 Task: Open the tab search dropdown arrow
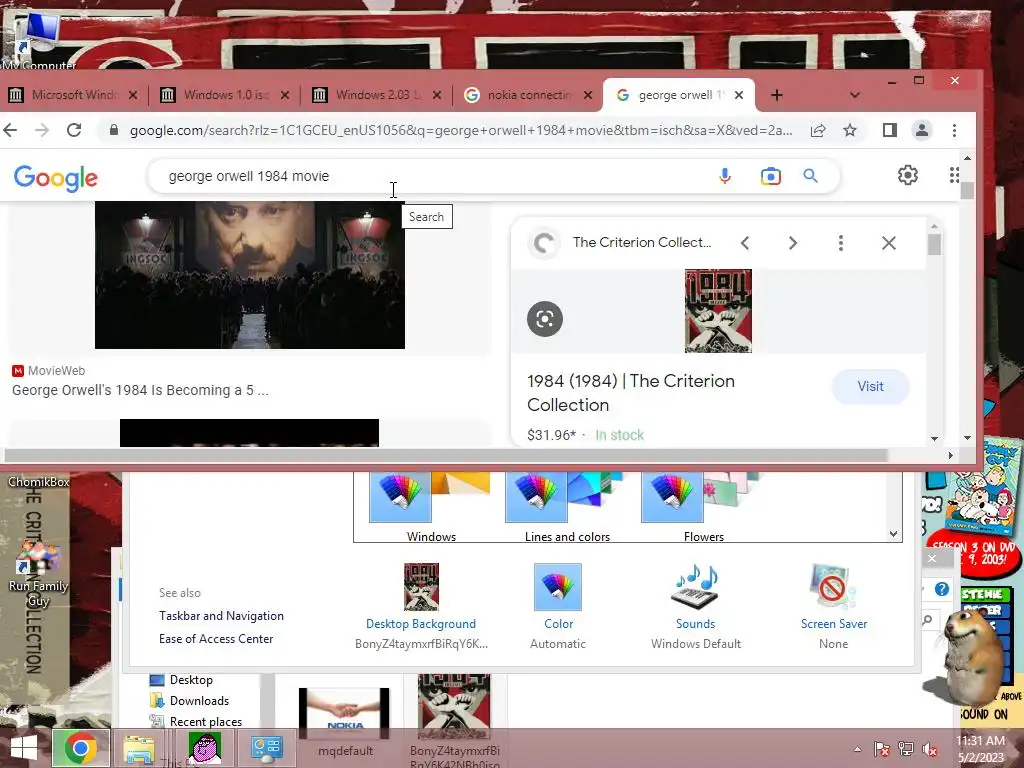click(854, 95)
